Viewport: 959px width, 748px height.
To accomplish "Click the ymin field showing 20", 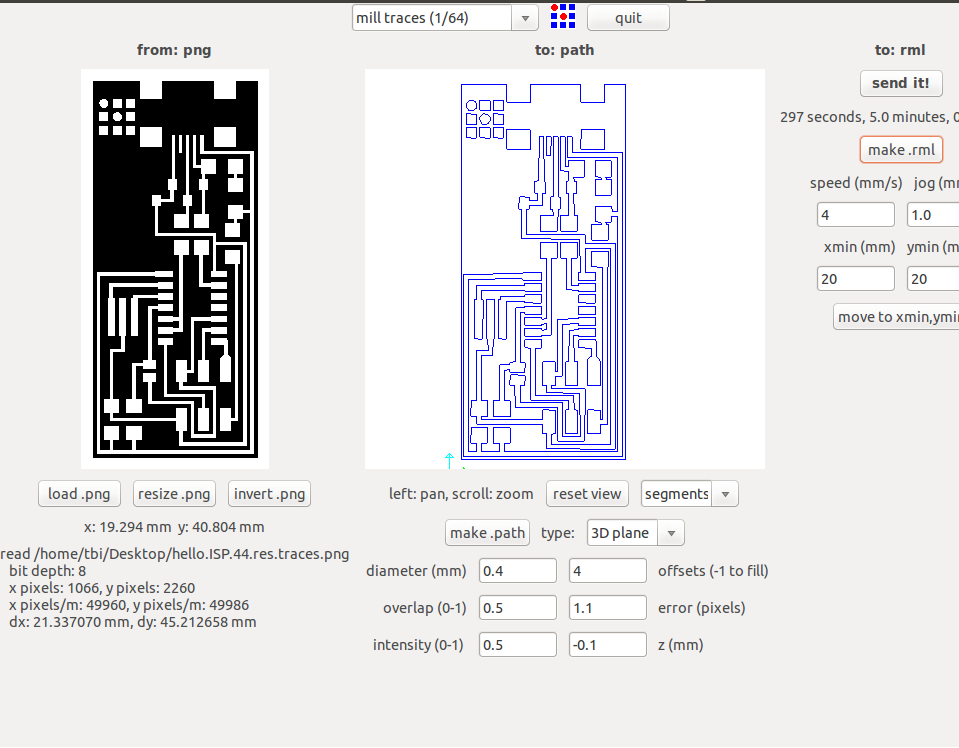I will click(x=933, y=279).
